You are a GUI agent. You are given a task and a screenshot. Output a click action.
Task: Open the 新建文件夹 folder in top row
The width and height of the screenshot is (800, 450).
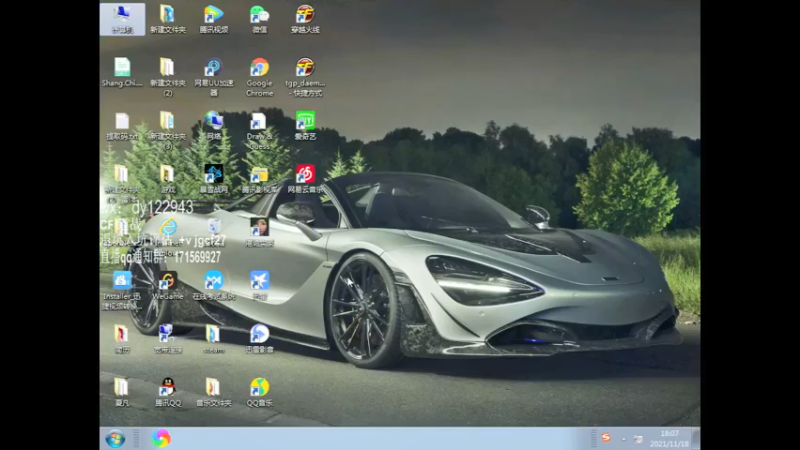[x=168, y=19]
